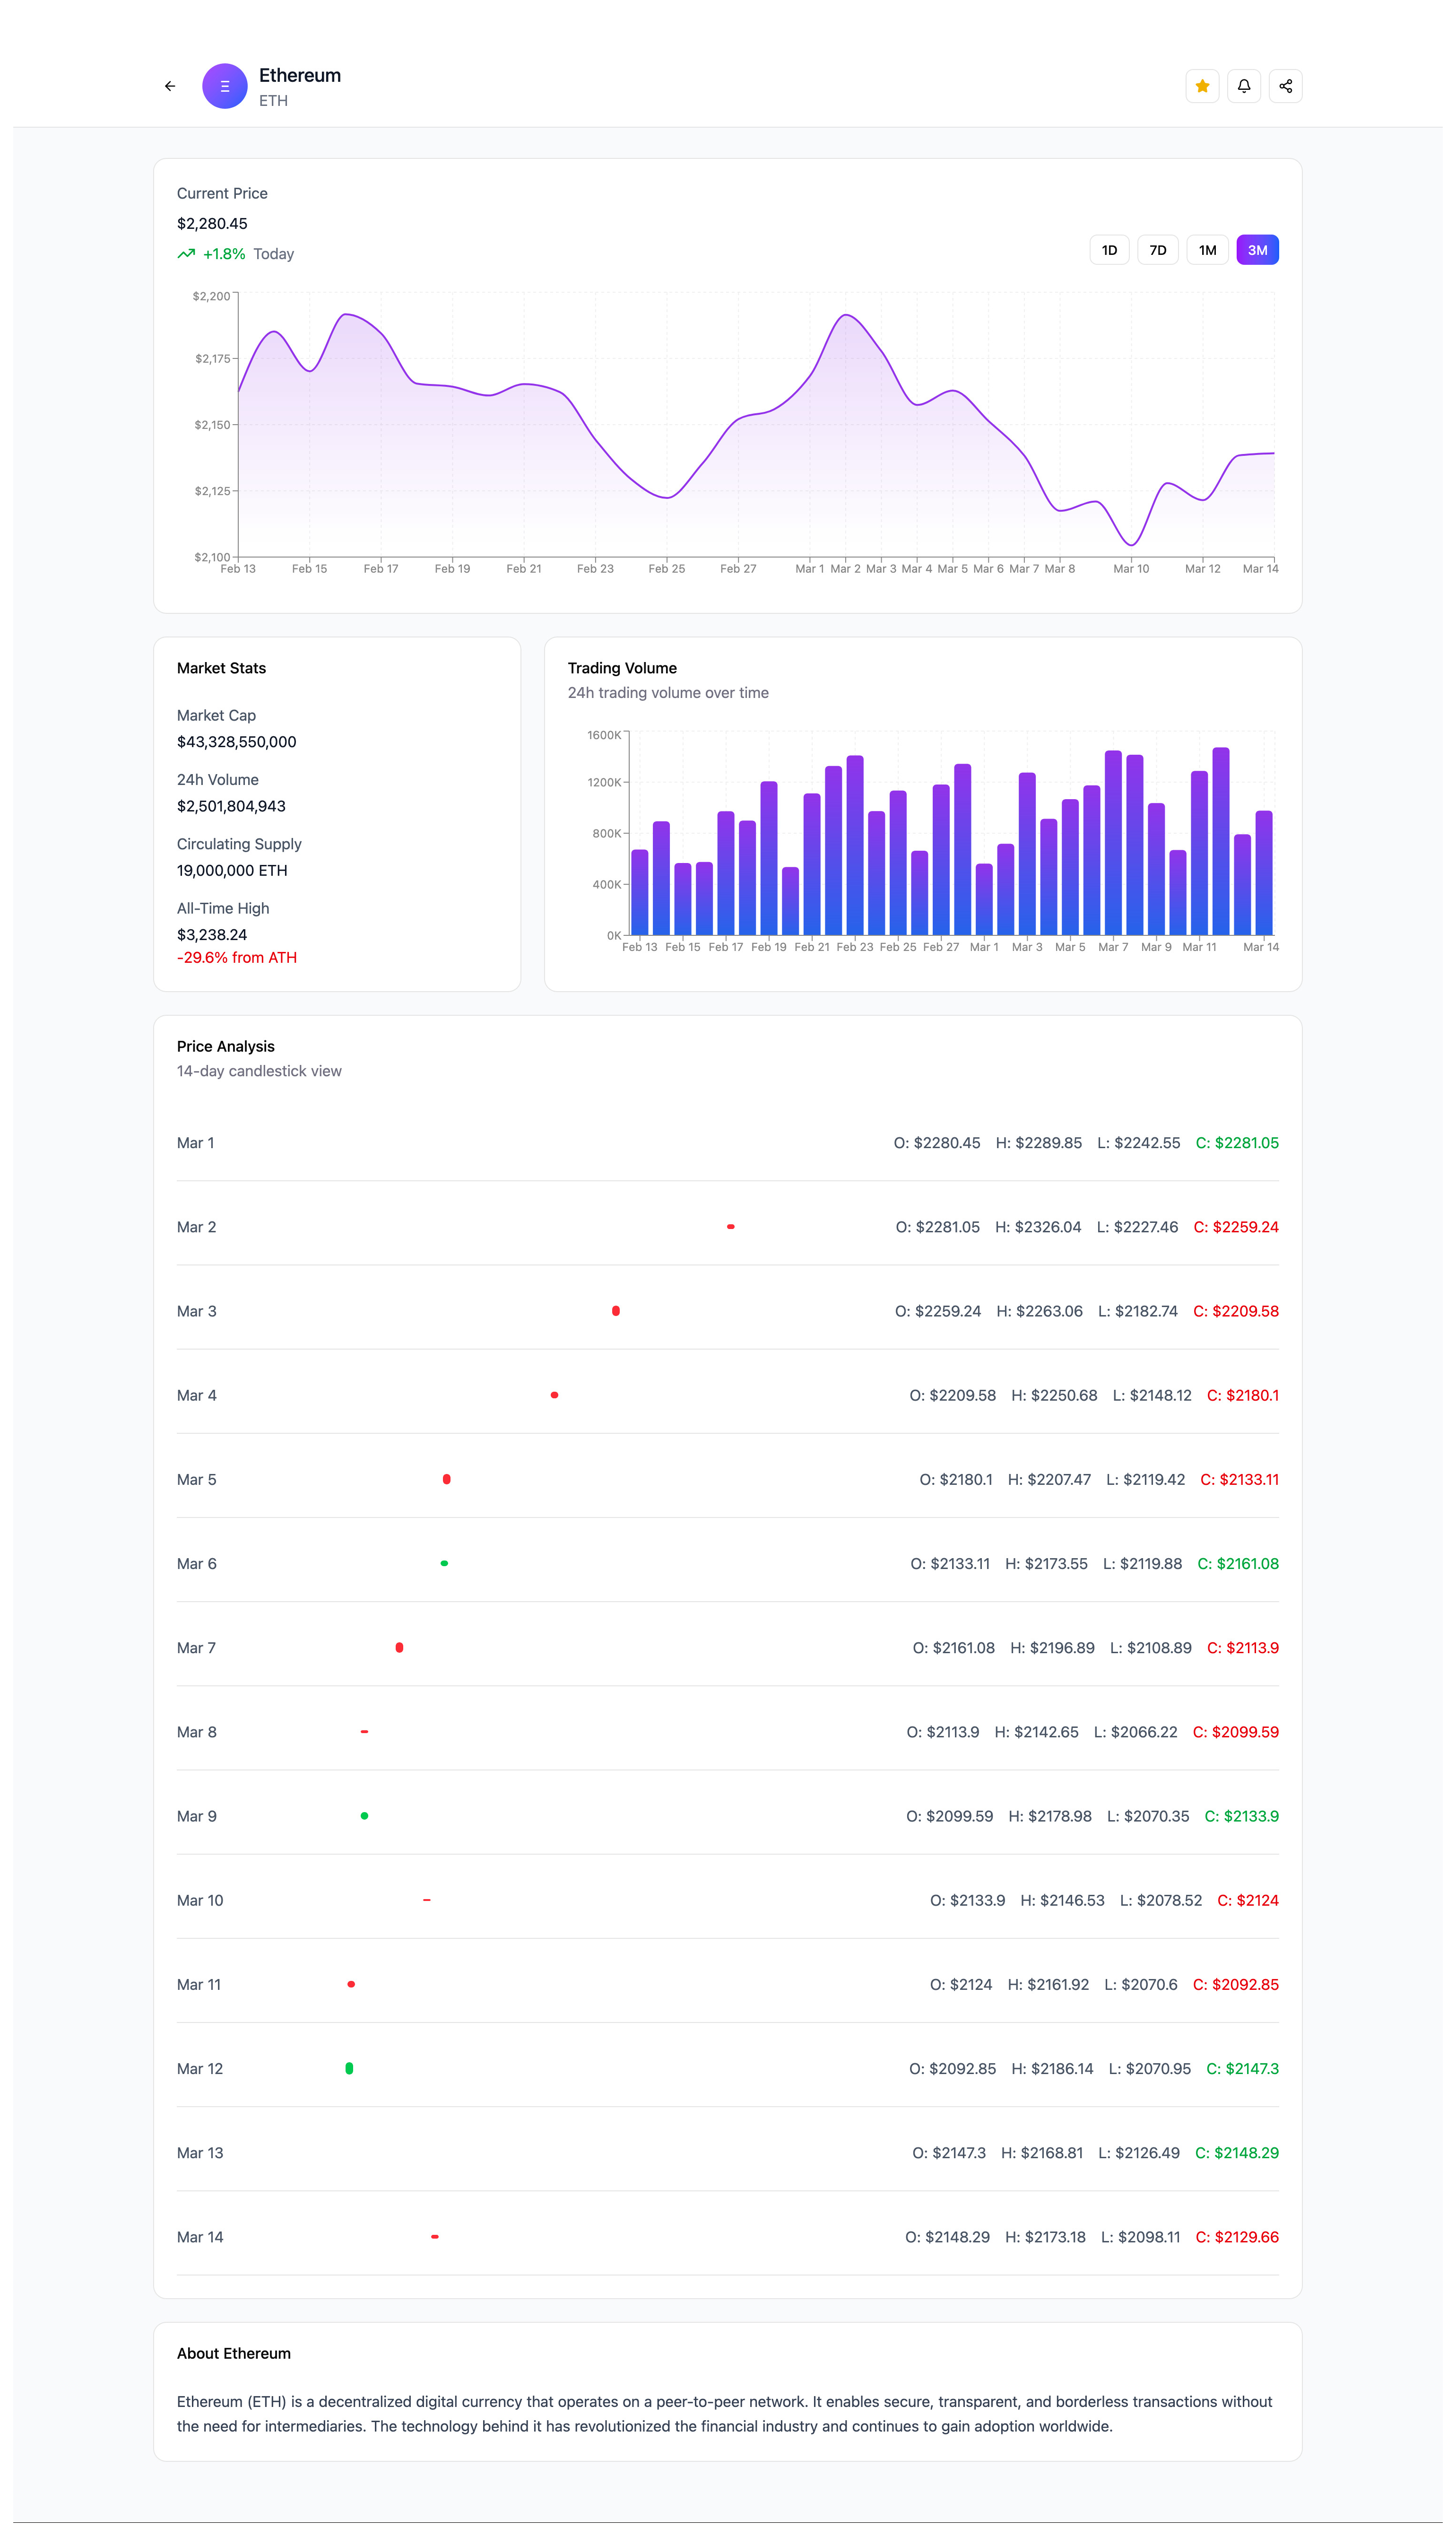Open notifications via bell icon

point(1244,86)
